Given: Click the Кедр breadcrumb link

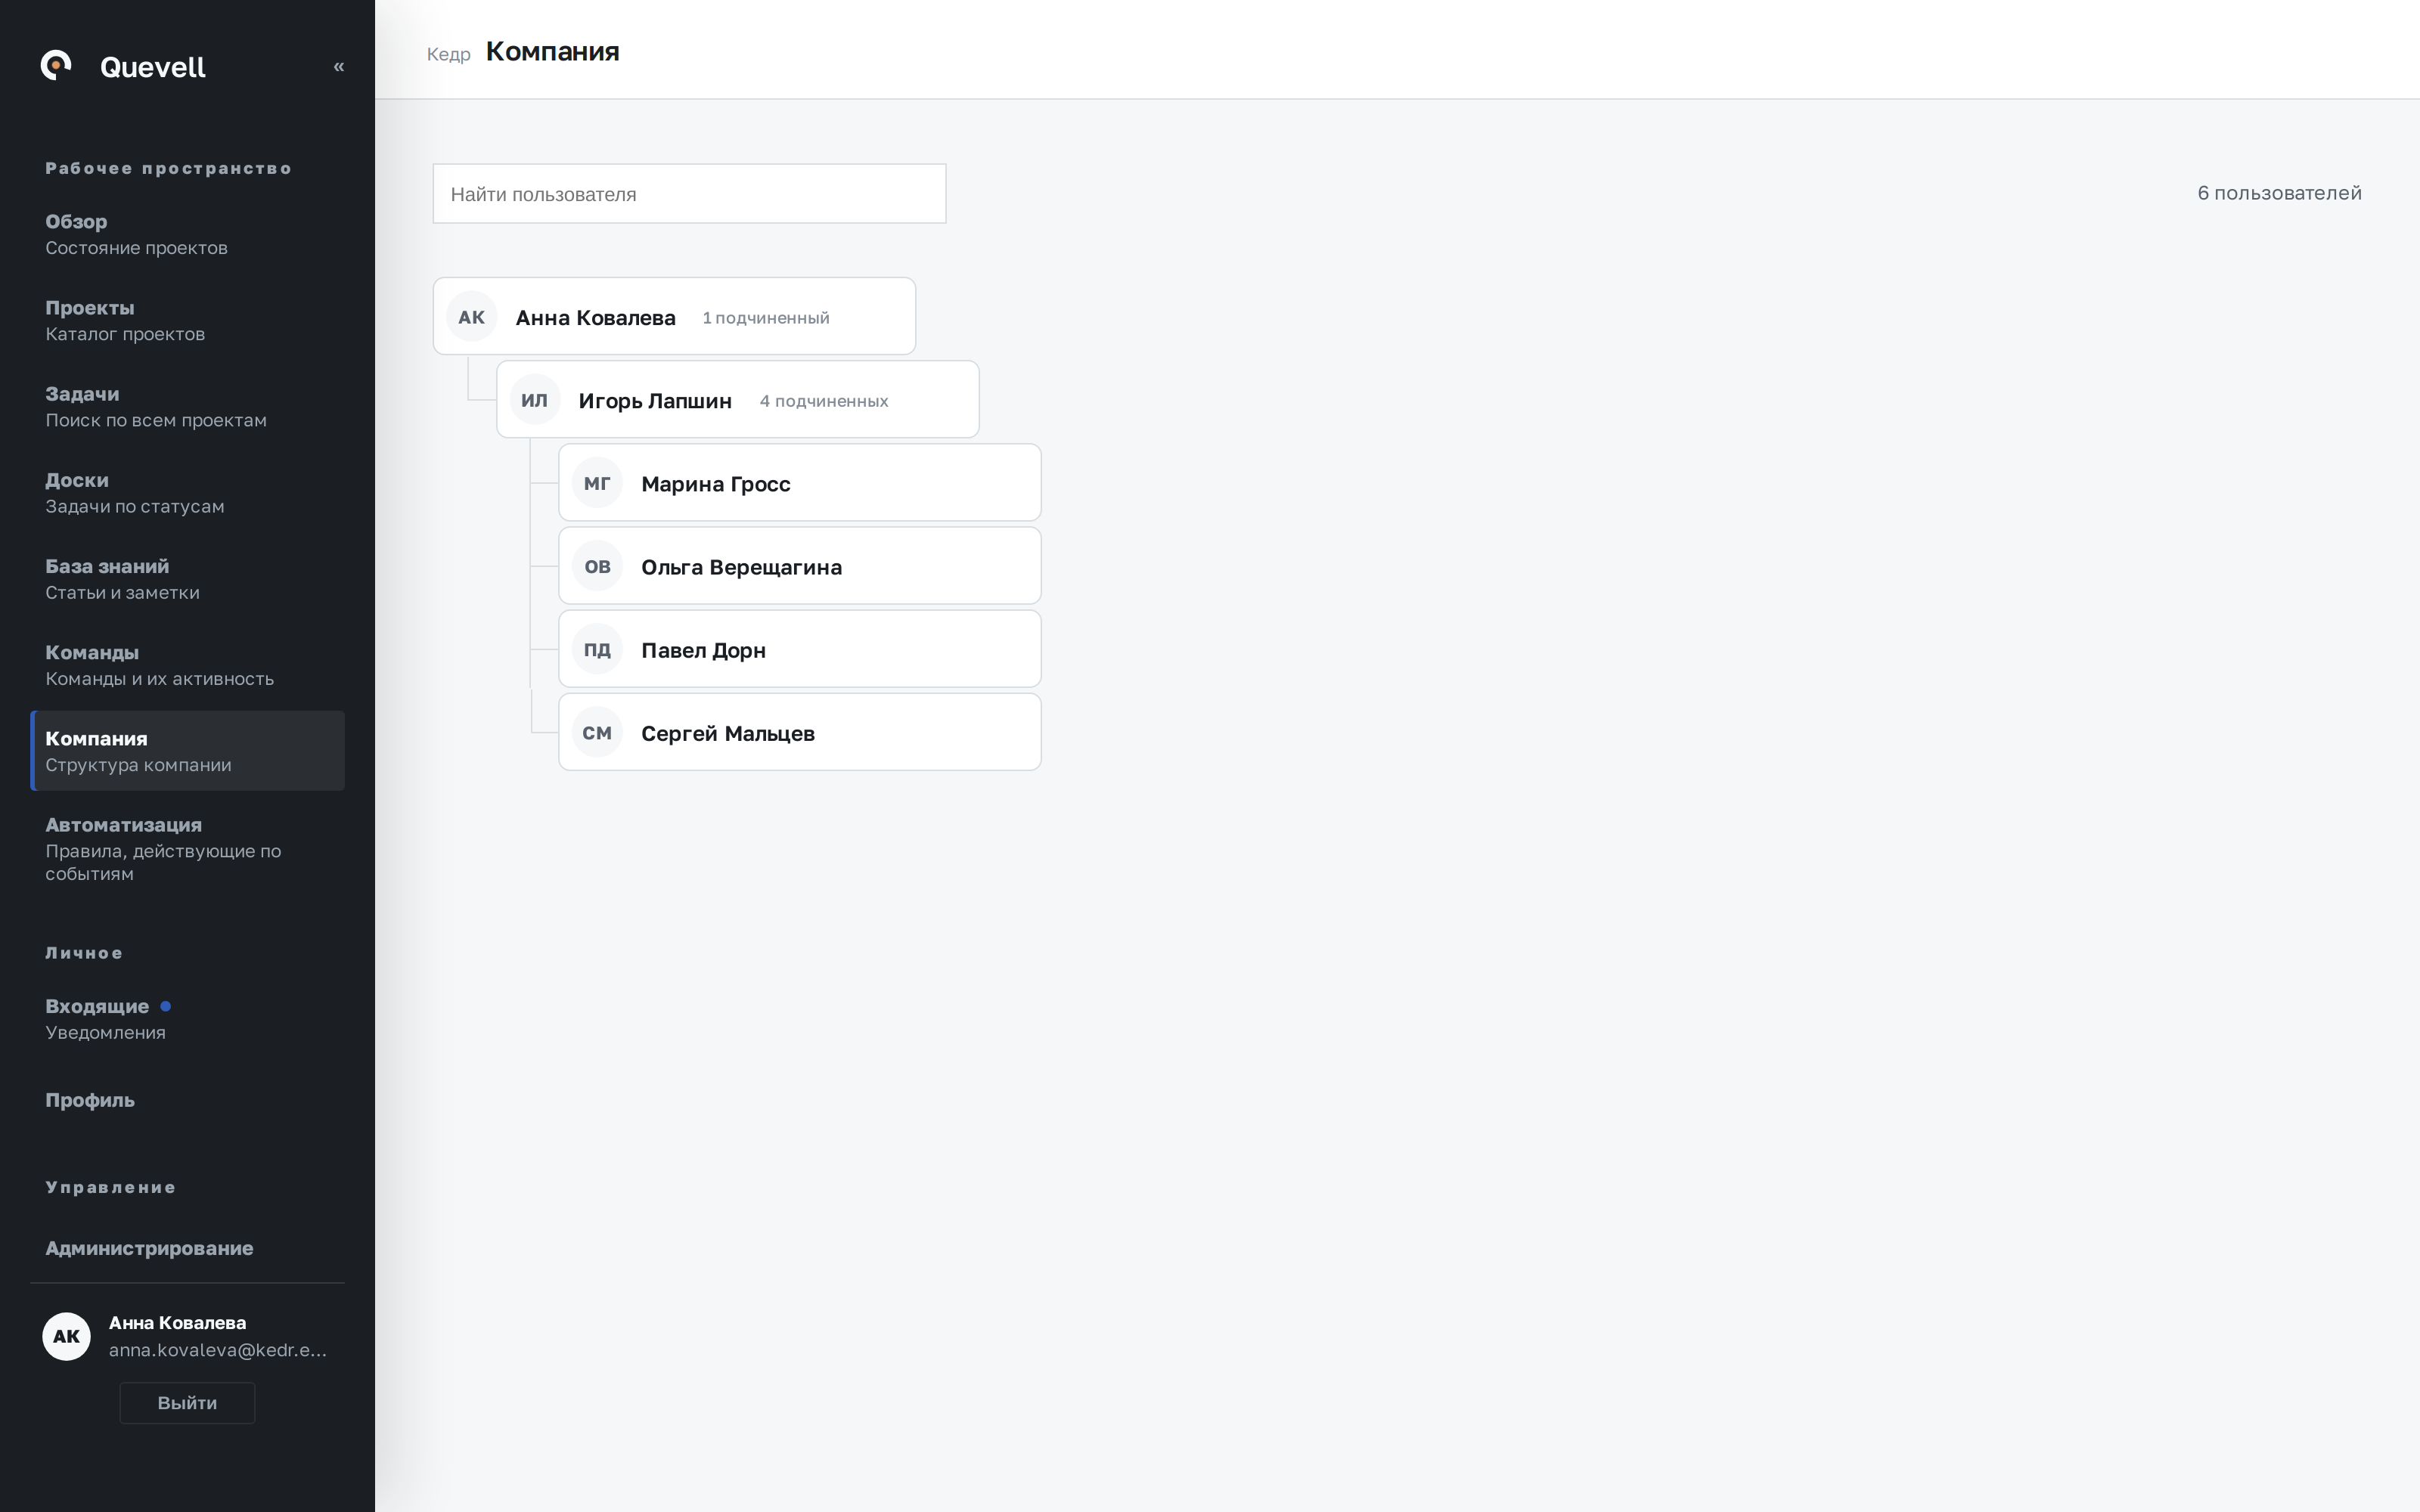Looking at the screenshot, I should [448, 54].
